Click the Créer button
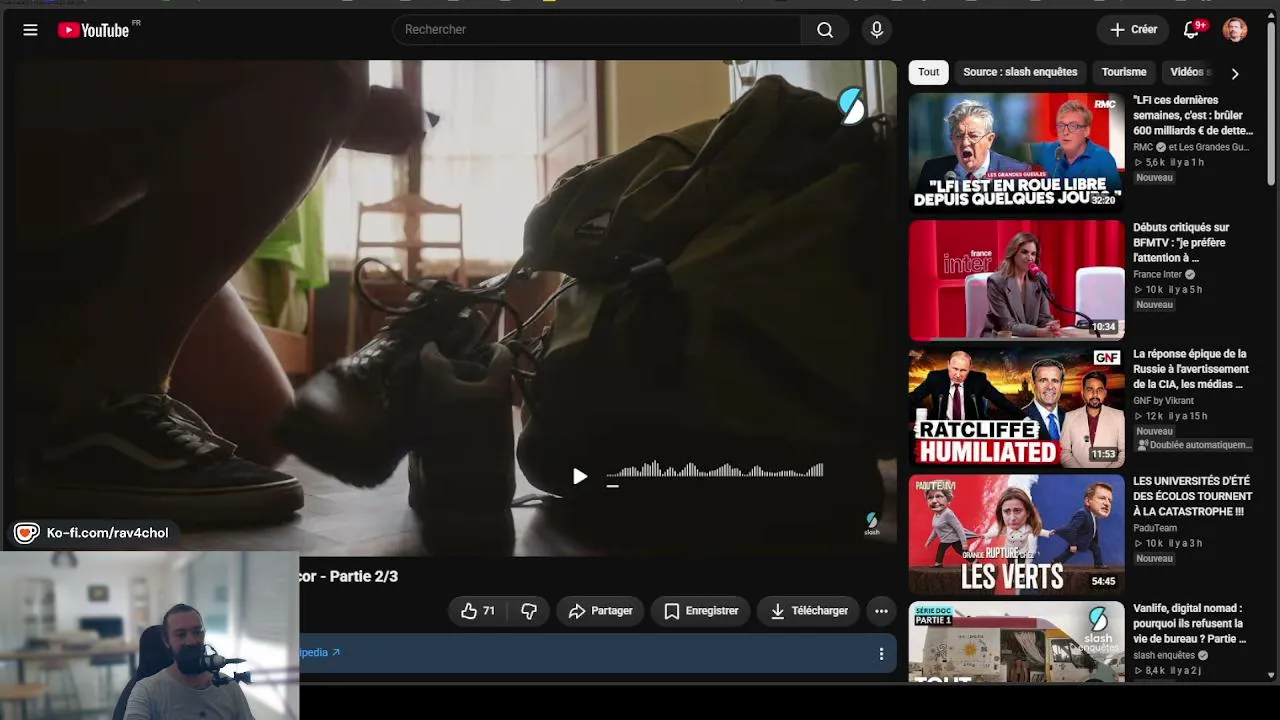1280x720 pixels. (x=1133, y=30)
